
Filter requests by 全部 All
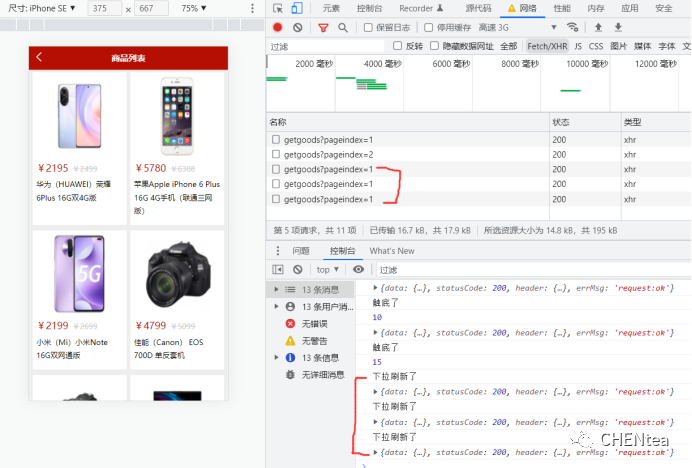pyautogui.click(x=508, y=46)
